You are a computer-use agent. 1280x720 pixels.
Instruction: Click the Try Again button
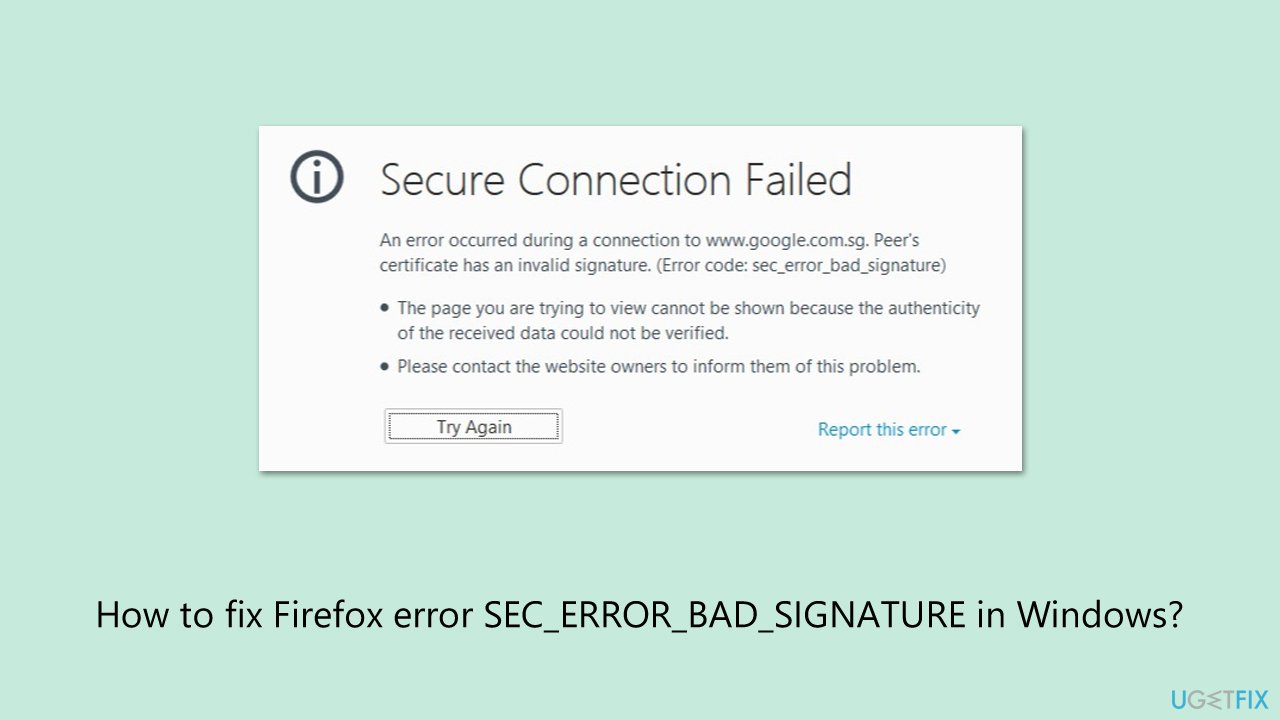coord(472,425)
